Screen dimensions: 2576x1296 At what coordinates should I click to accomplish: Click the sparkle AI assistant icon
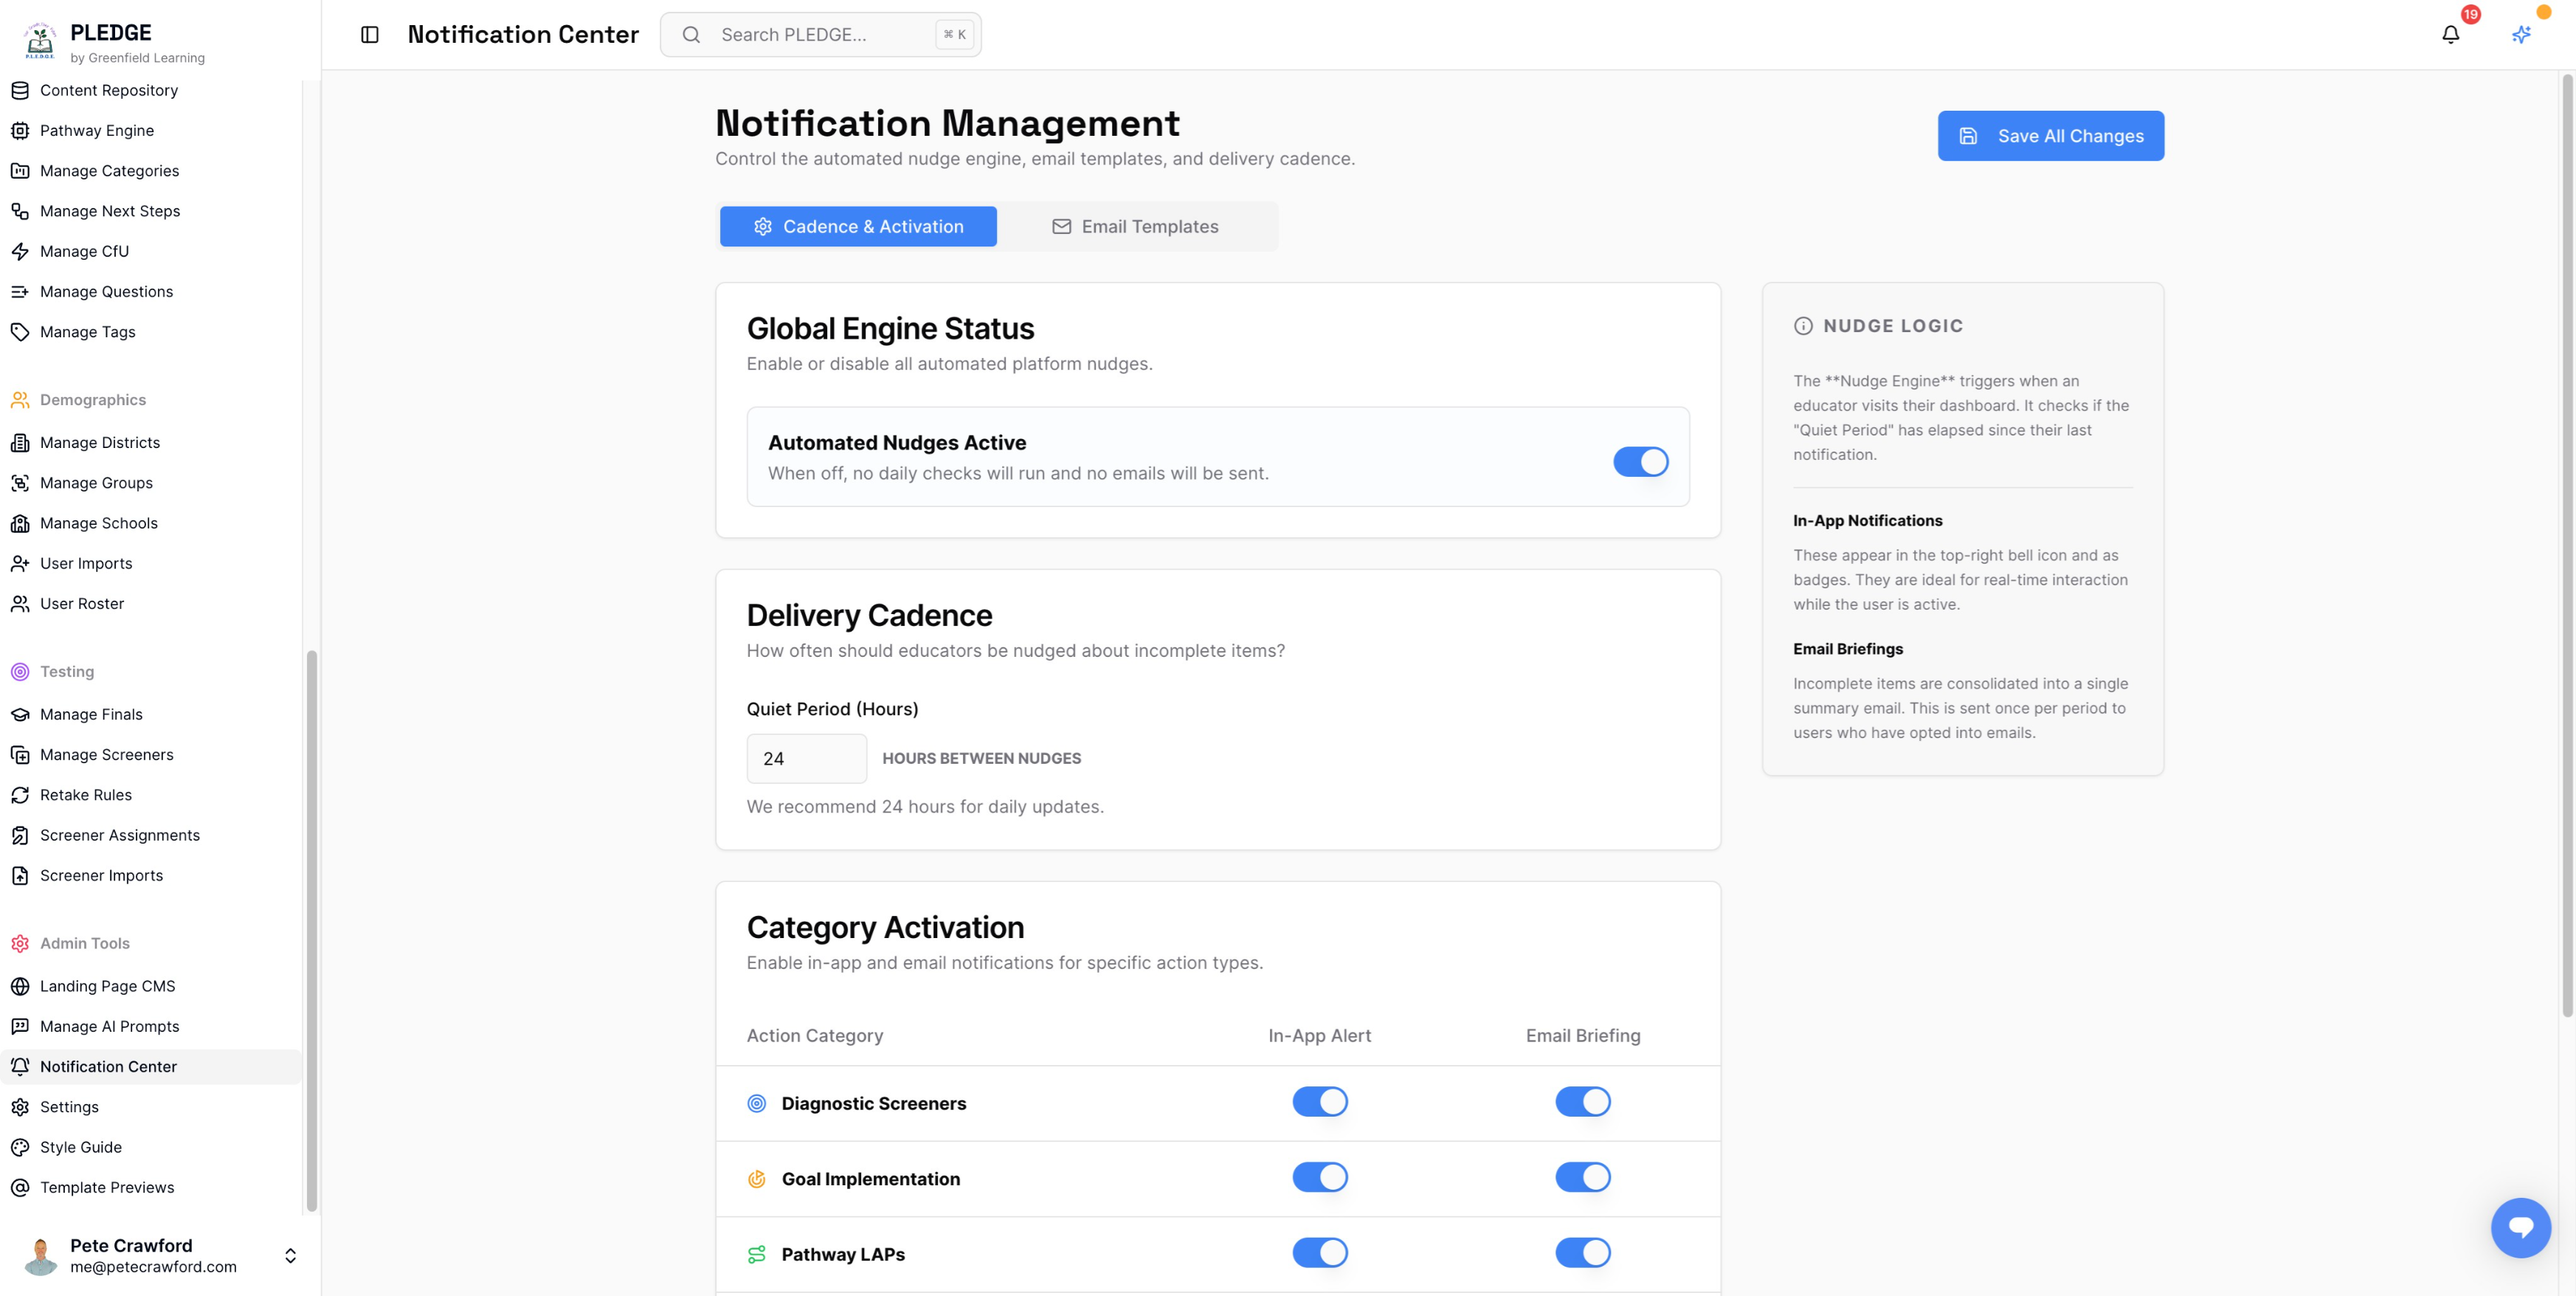point(2520,33)
